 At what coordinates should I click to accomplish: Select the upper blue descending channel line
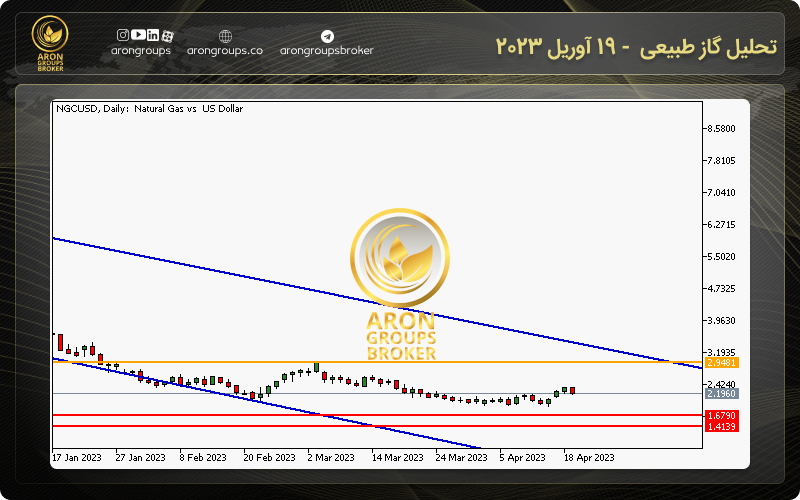pyautogui.click(x=378, y=303)
